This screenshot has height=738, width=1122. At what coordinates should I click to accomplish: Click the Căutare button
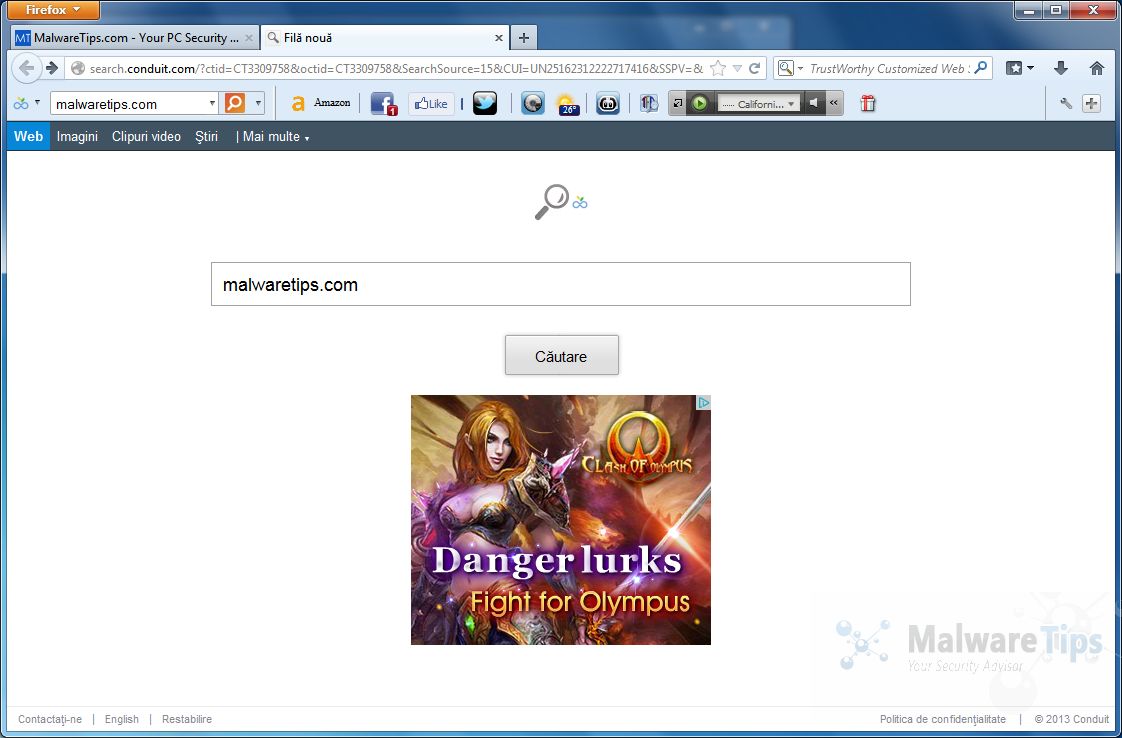tap(562, 355)
